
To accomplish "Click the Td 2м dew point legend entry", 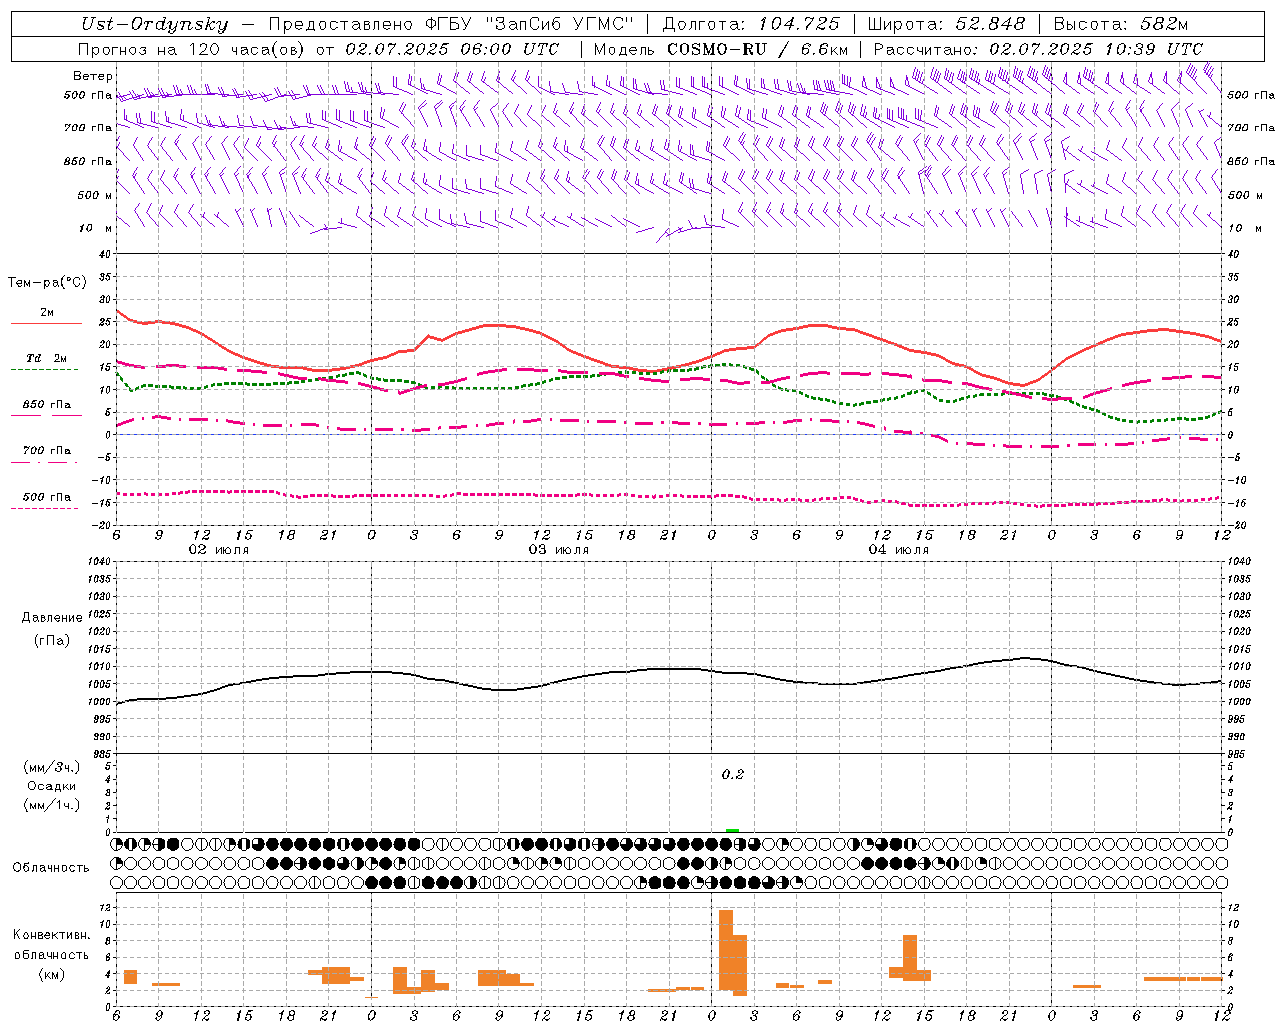I will pyautogui.click(x=47, y=358).
